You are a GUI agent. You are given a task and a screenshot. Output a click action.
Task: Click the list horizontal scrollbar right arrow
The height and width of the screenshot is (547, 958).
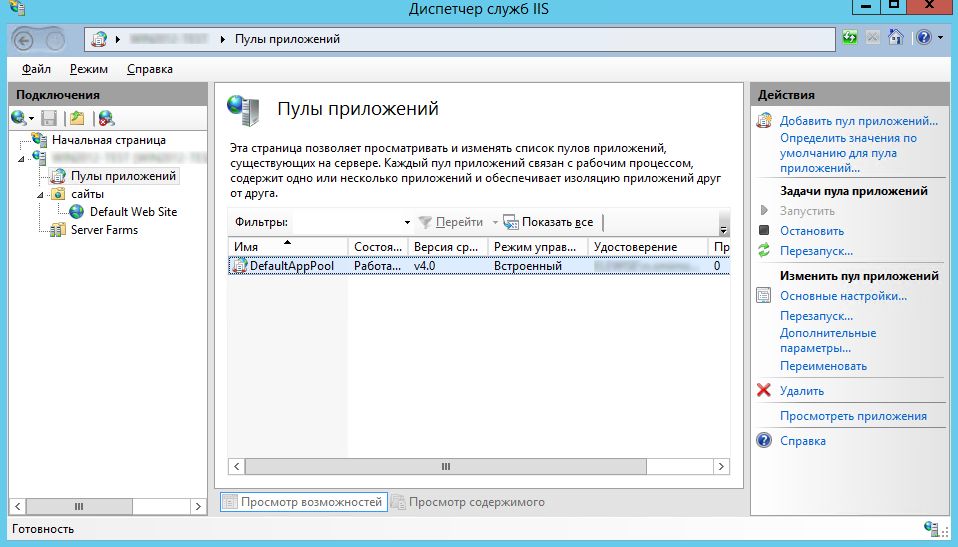point(721,466)
